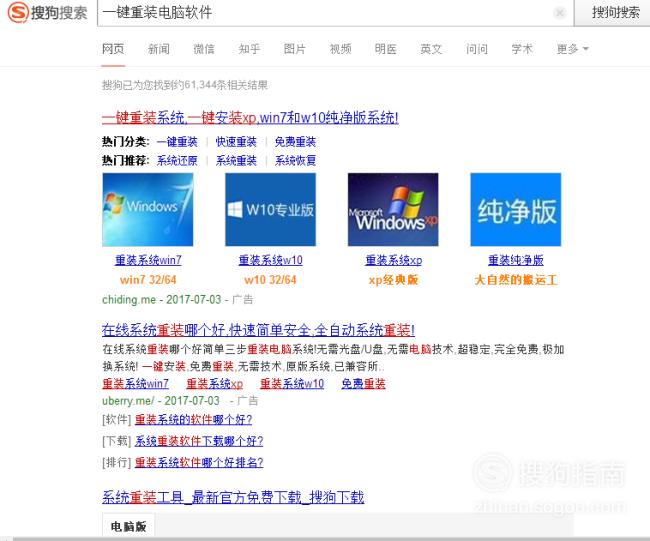Screen dimensions: 650x541
Task: Focus the search input field
Action: coord(325,13)
